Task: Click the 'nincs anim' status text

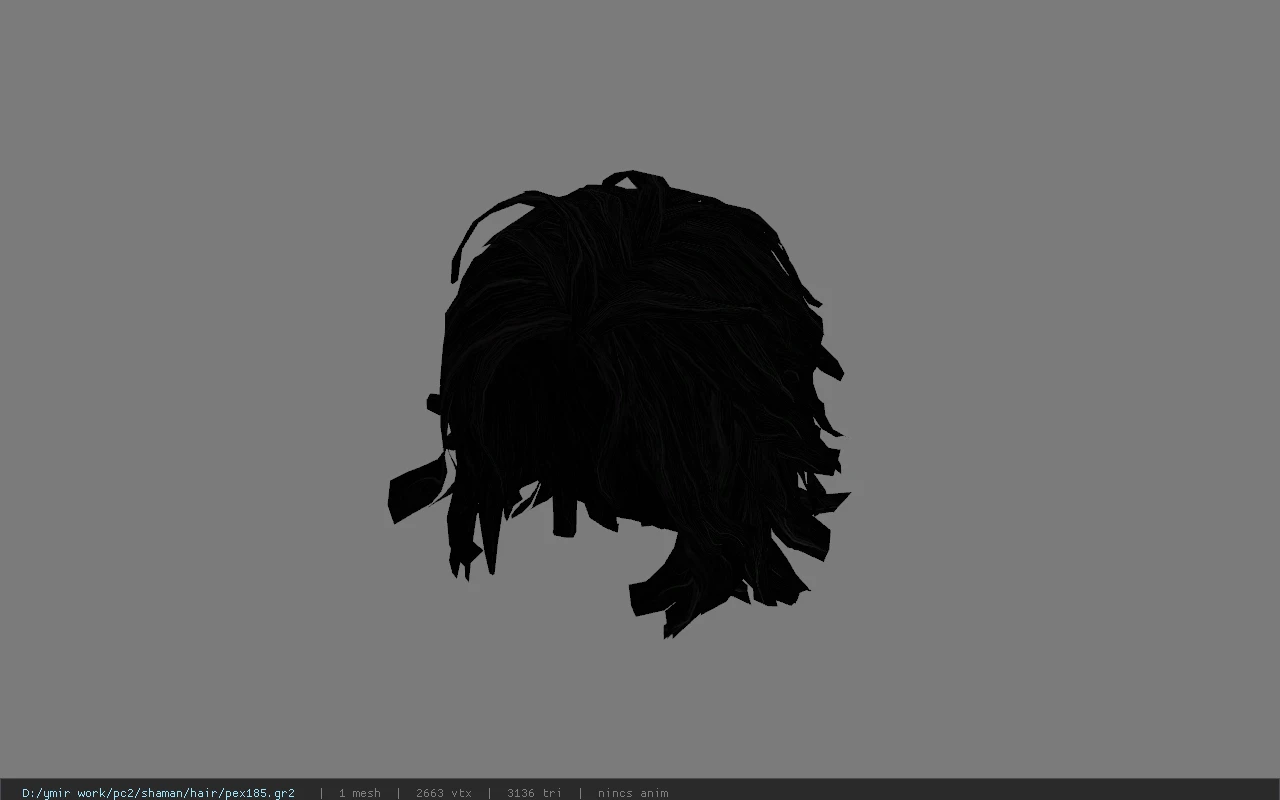Action: tap(633, 793)
